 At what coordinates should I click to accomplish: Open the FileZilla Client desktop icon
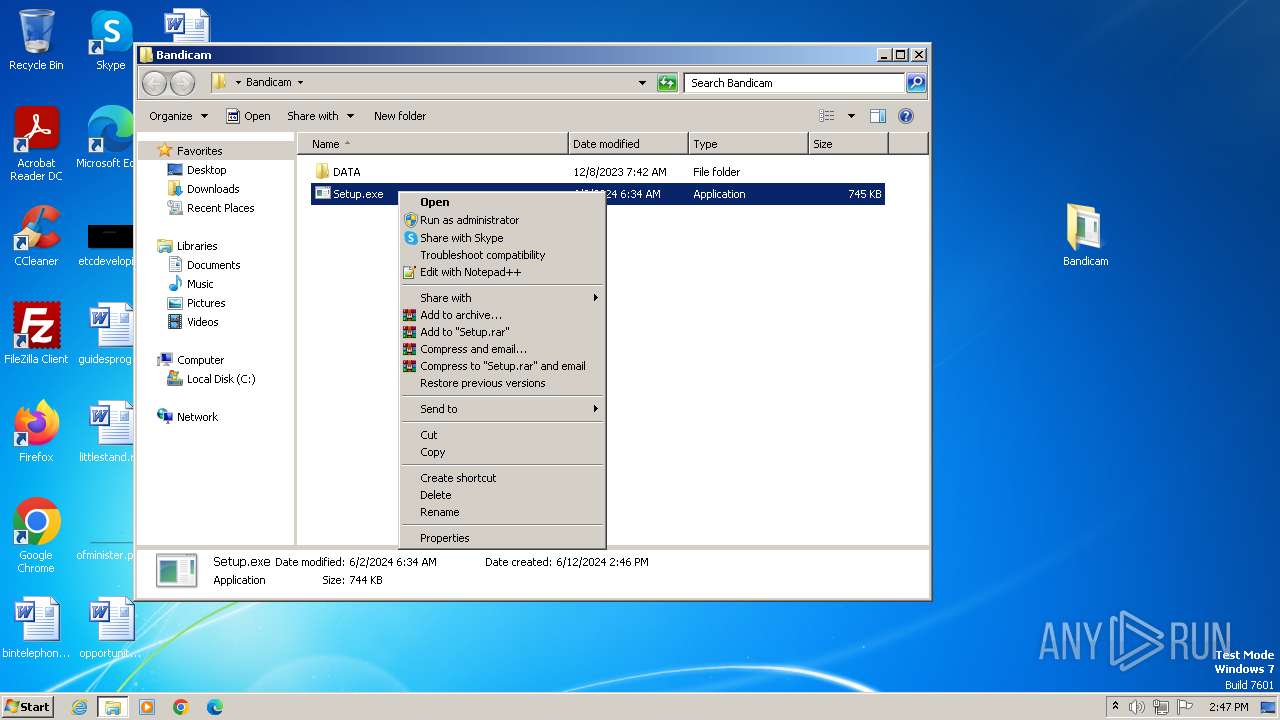36,334
